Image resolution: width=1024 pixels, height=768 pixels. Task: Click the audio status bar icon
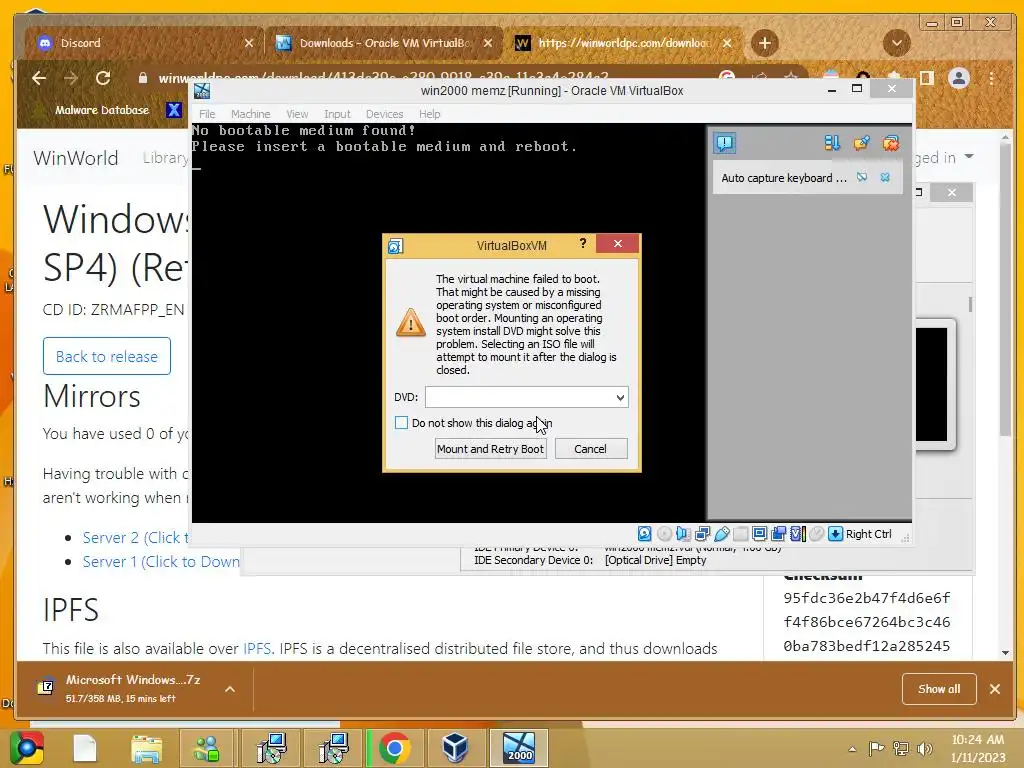(683, 534)
